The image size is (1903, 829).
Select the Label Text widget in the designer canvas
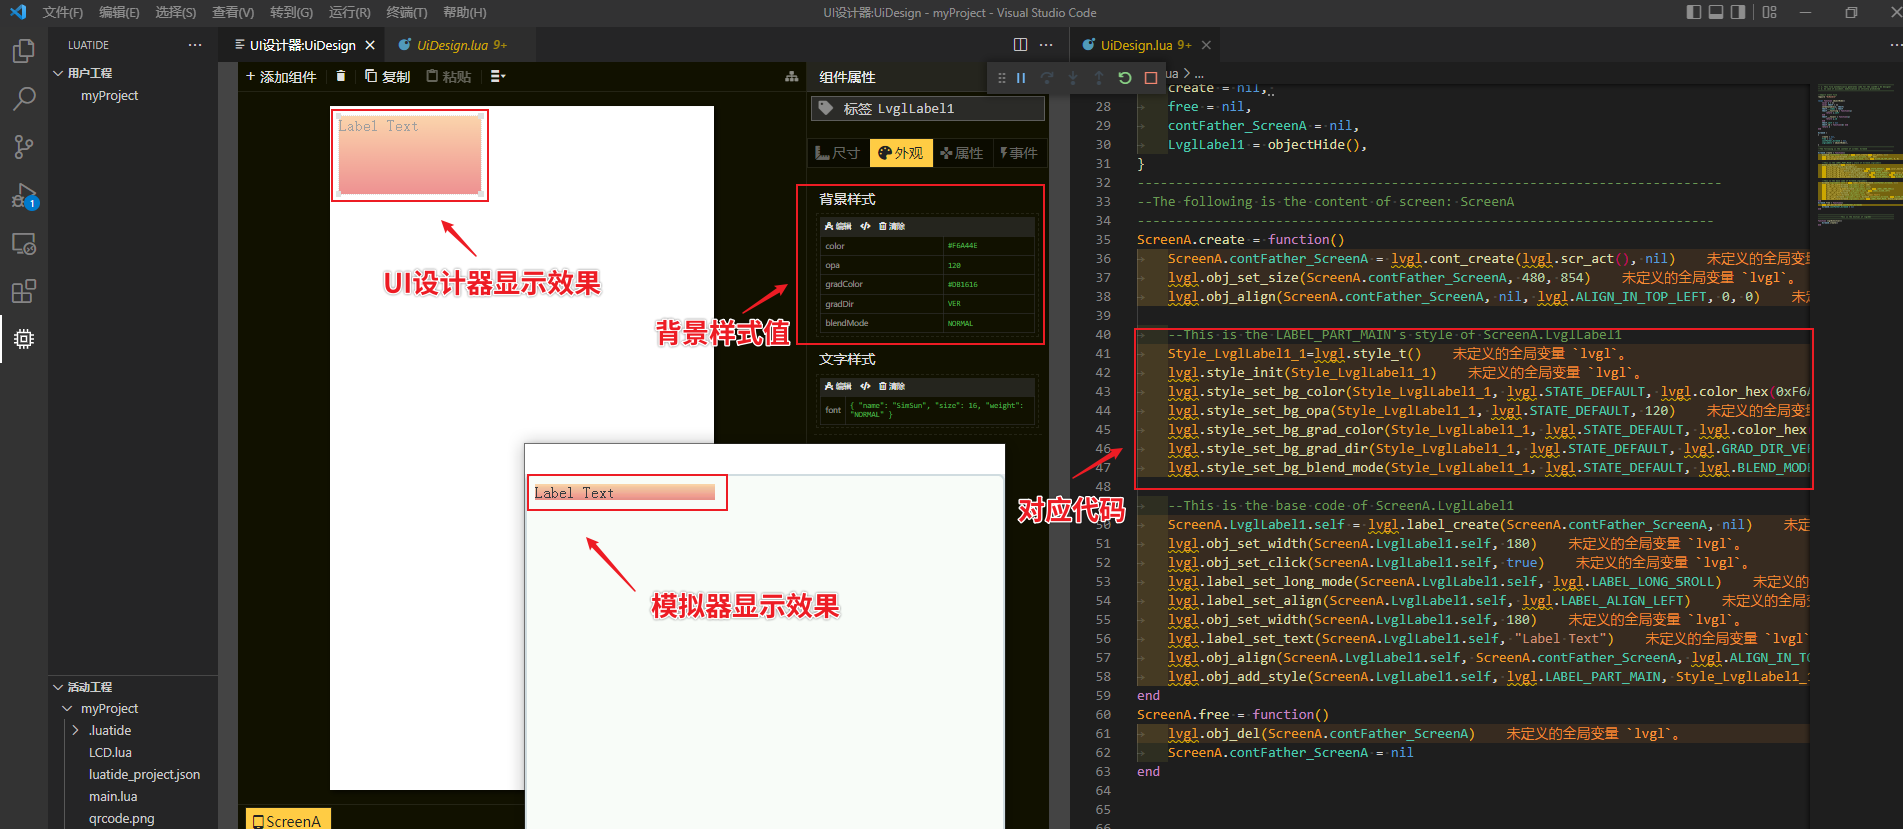point(410,154)
